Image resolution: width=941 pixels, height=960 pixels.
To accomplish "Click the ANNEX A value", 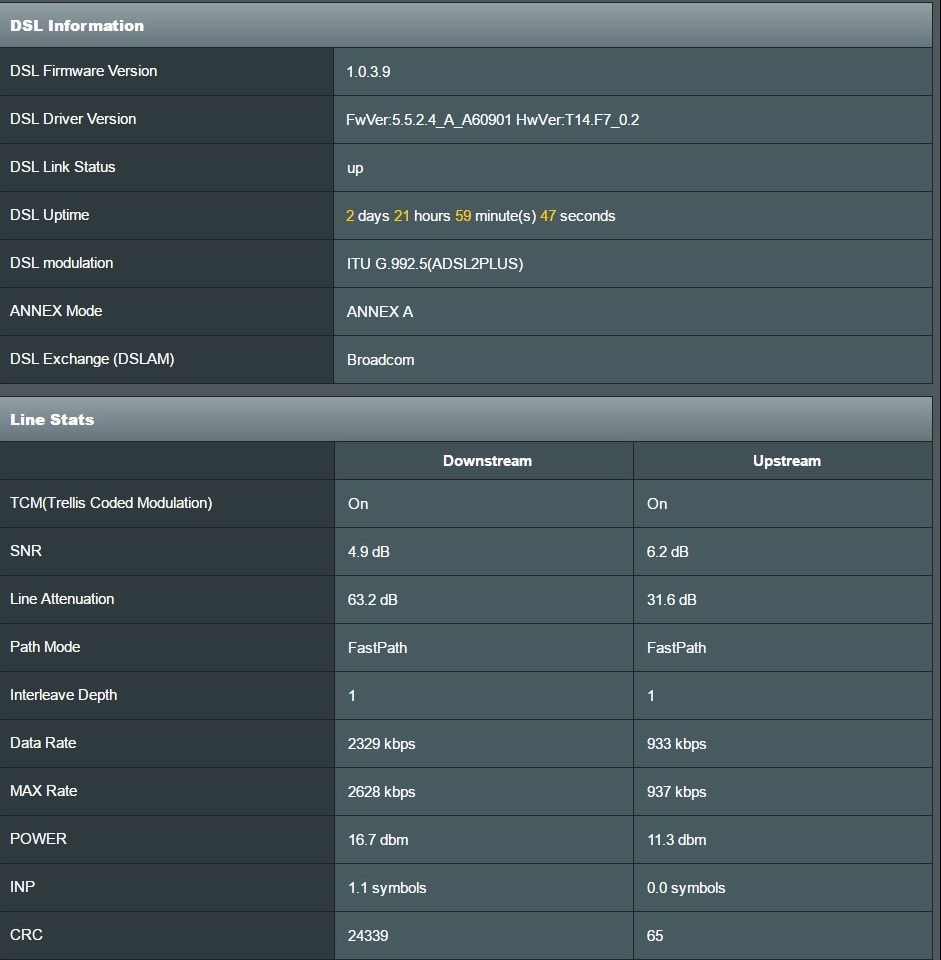I will click(379, 312).
